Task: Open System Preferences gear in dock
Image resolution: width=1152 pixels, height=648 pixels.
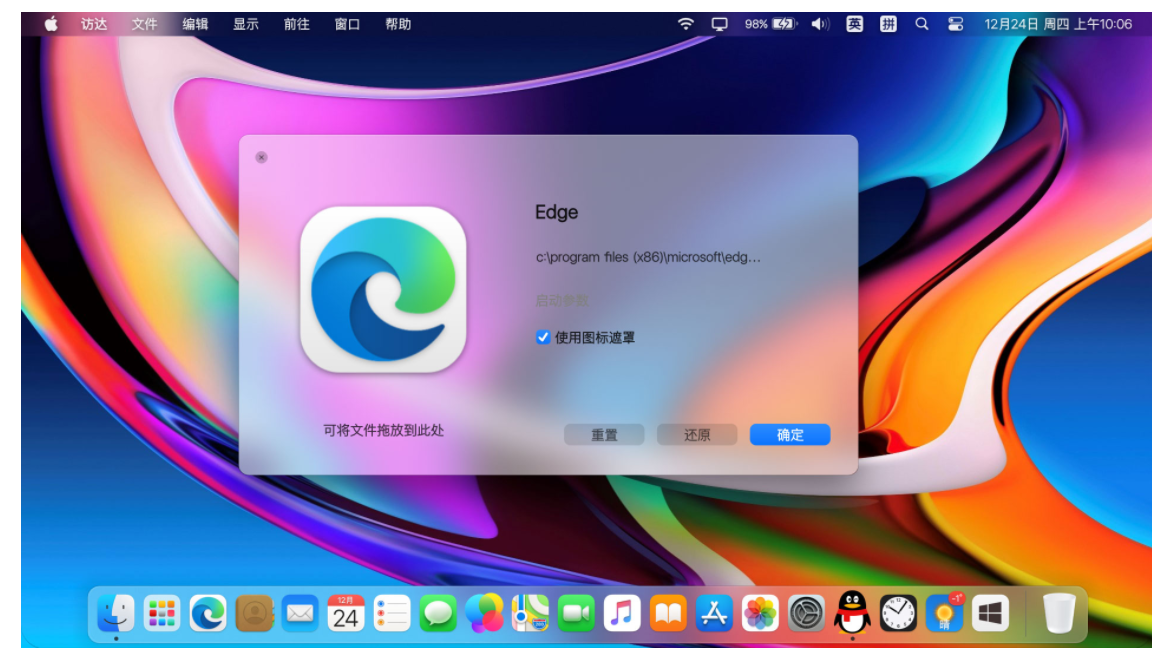Action: click(x=807, y=613)
